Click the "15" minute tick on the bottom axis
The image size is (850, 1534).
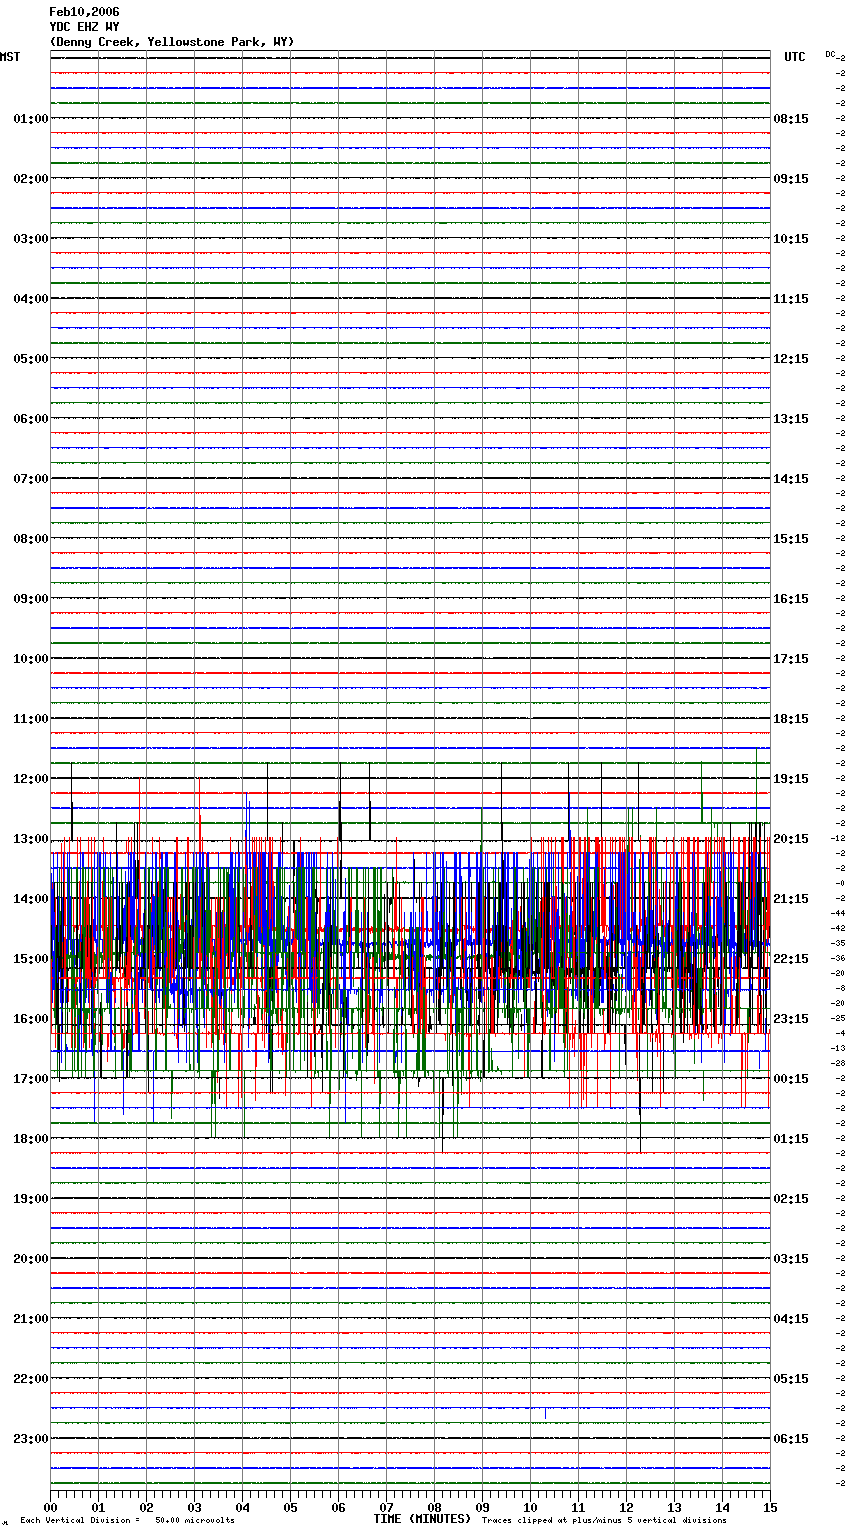tap(770, 1507)
